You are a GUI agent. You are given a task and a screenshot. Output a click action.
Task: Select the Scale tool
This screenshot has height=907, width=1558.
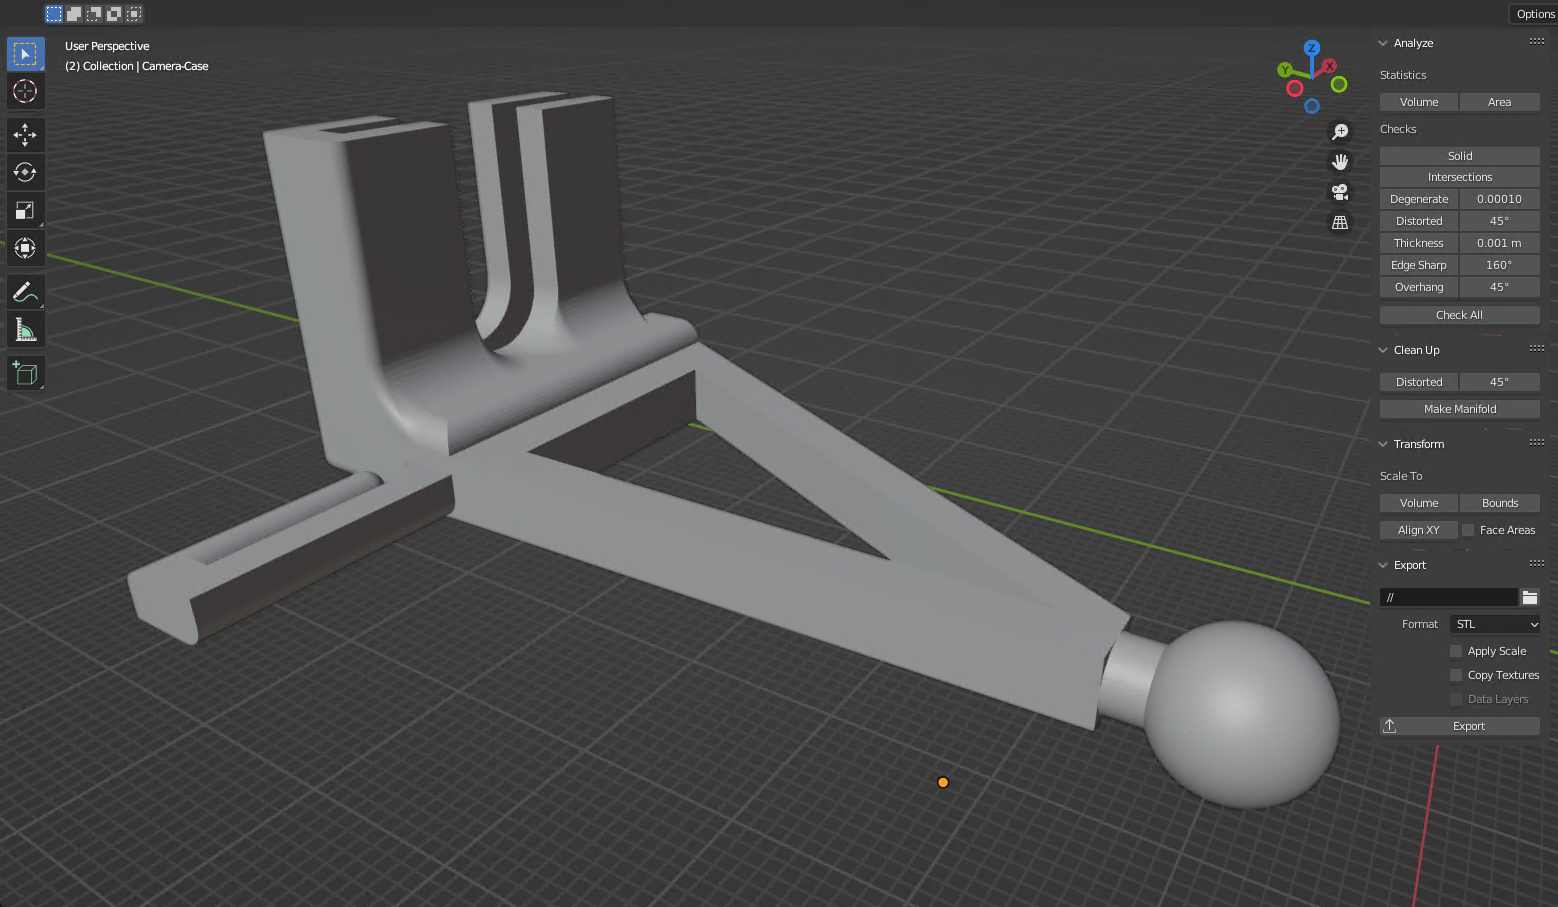pyautogui.click(x=25, y=210)
